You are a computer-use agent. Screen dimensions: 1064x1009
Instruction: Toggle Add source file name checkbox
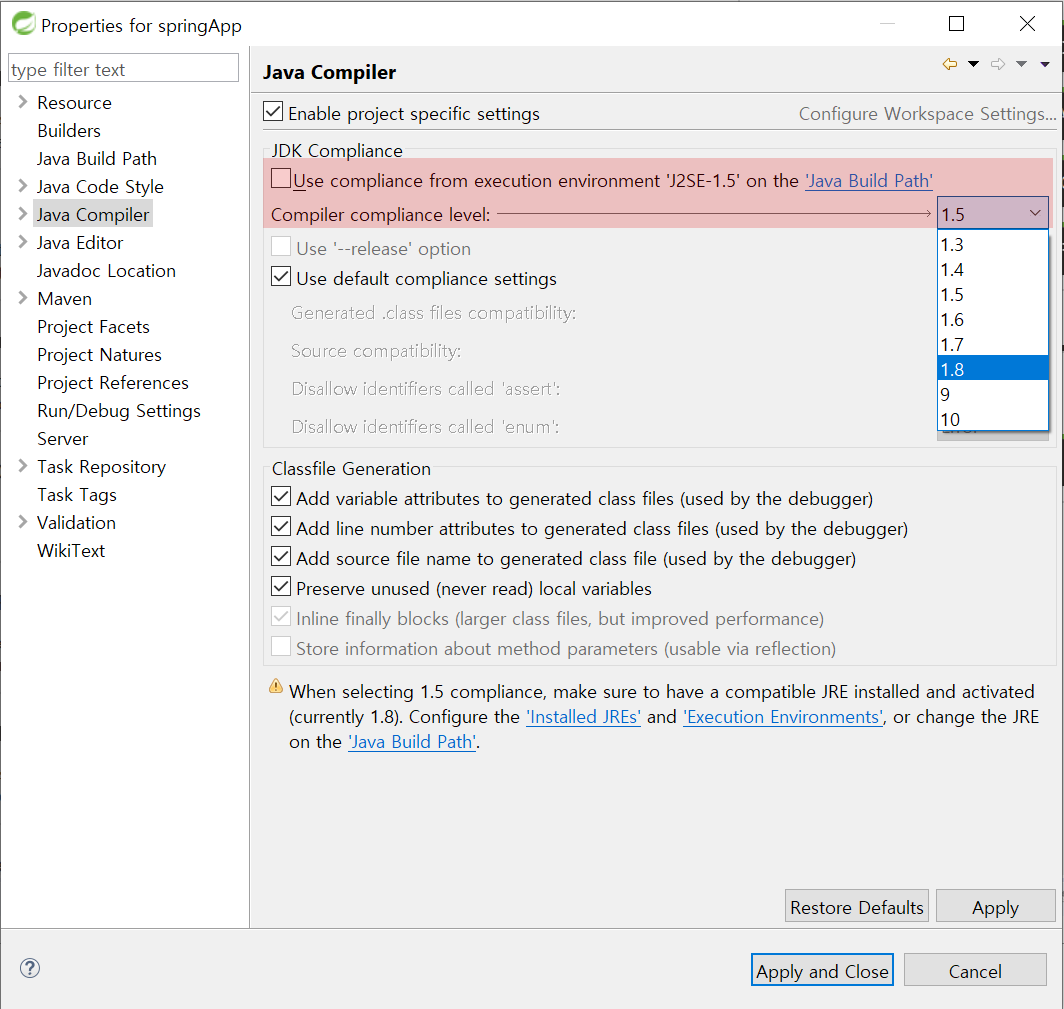[x=281, y=556]
